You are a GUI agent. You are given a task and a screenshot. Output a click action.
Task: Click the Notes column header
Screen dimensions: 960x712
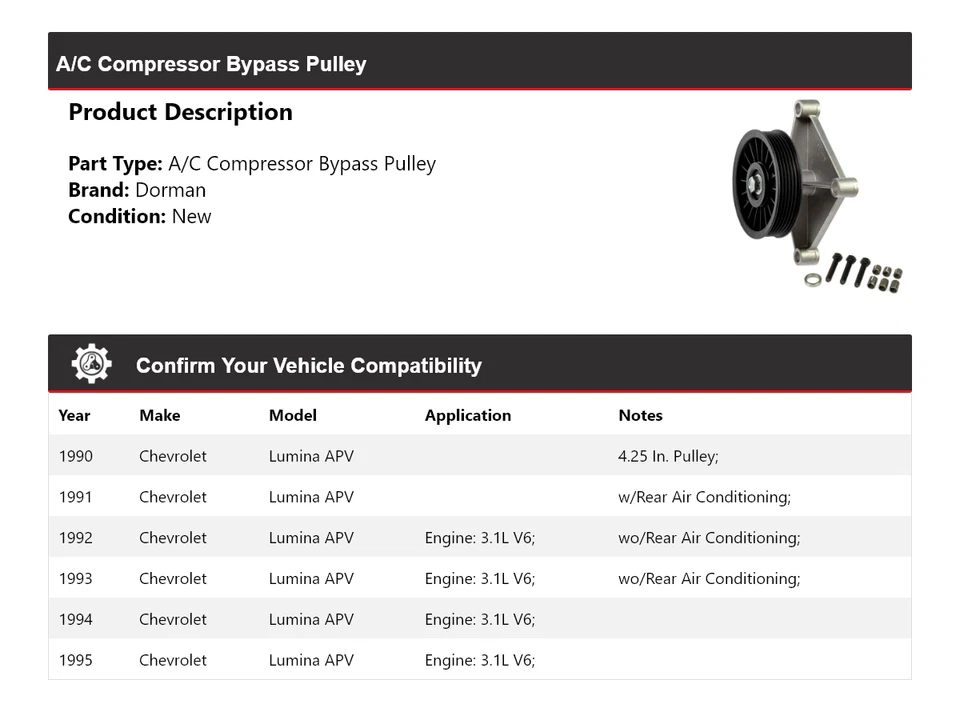640,415
